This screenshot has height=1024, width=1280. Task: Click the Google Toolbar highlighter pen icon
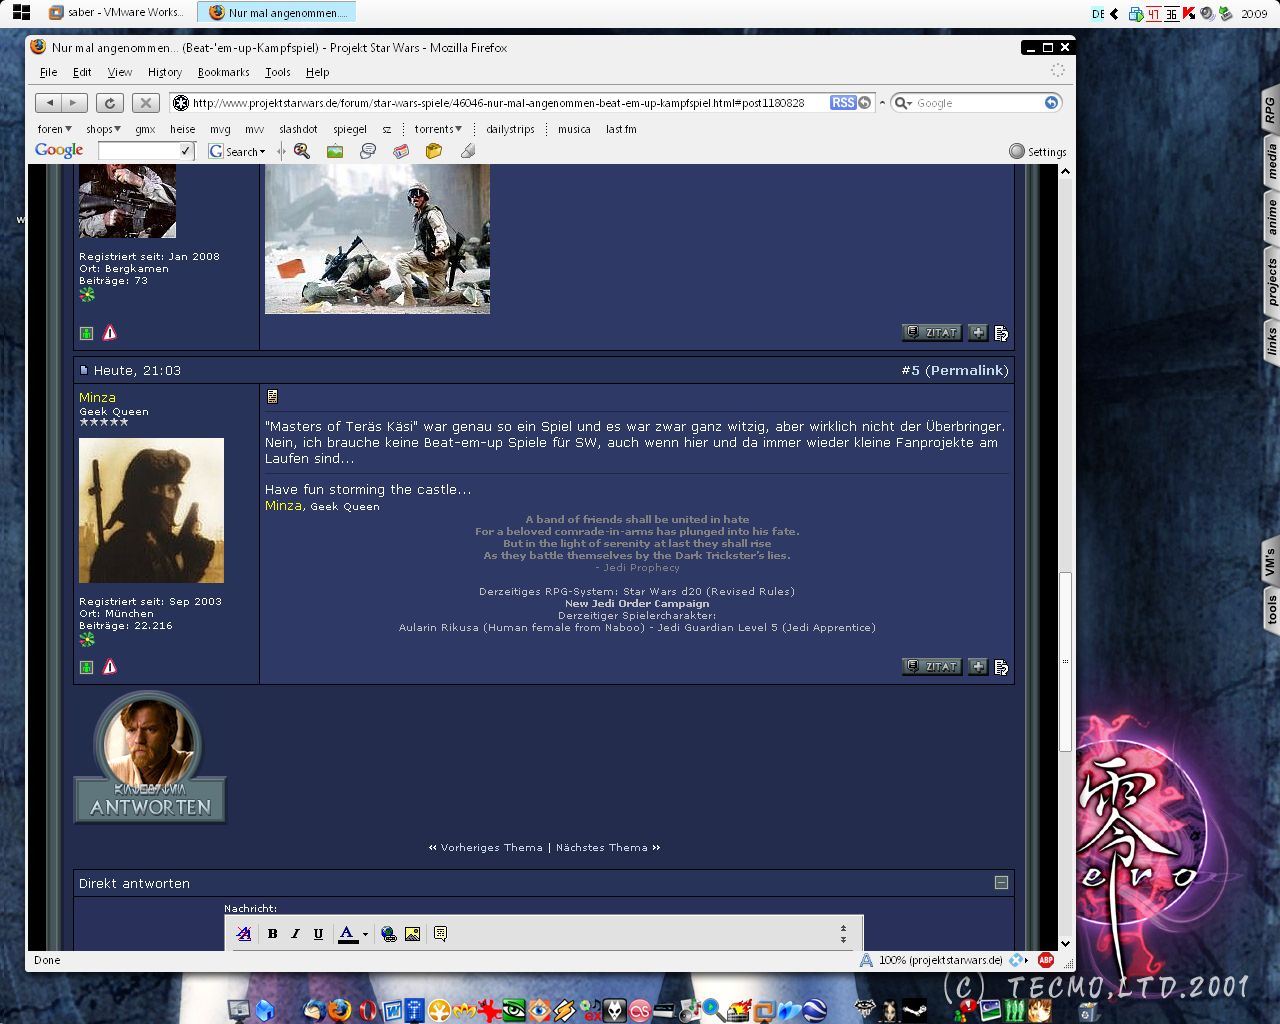pyautogui.click(x=467, y=151)
